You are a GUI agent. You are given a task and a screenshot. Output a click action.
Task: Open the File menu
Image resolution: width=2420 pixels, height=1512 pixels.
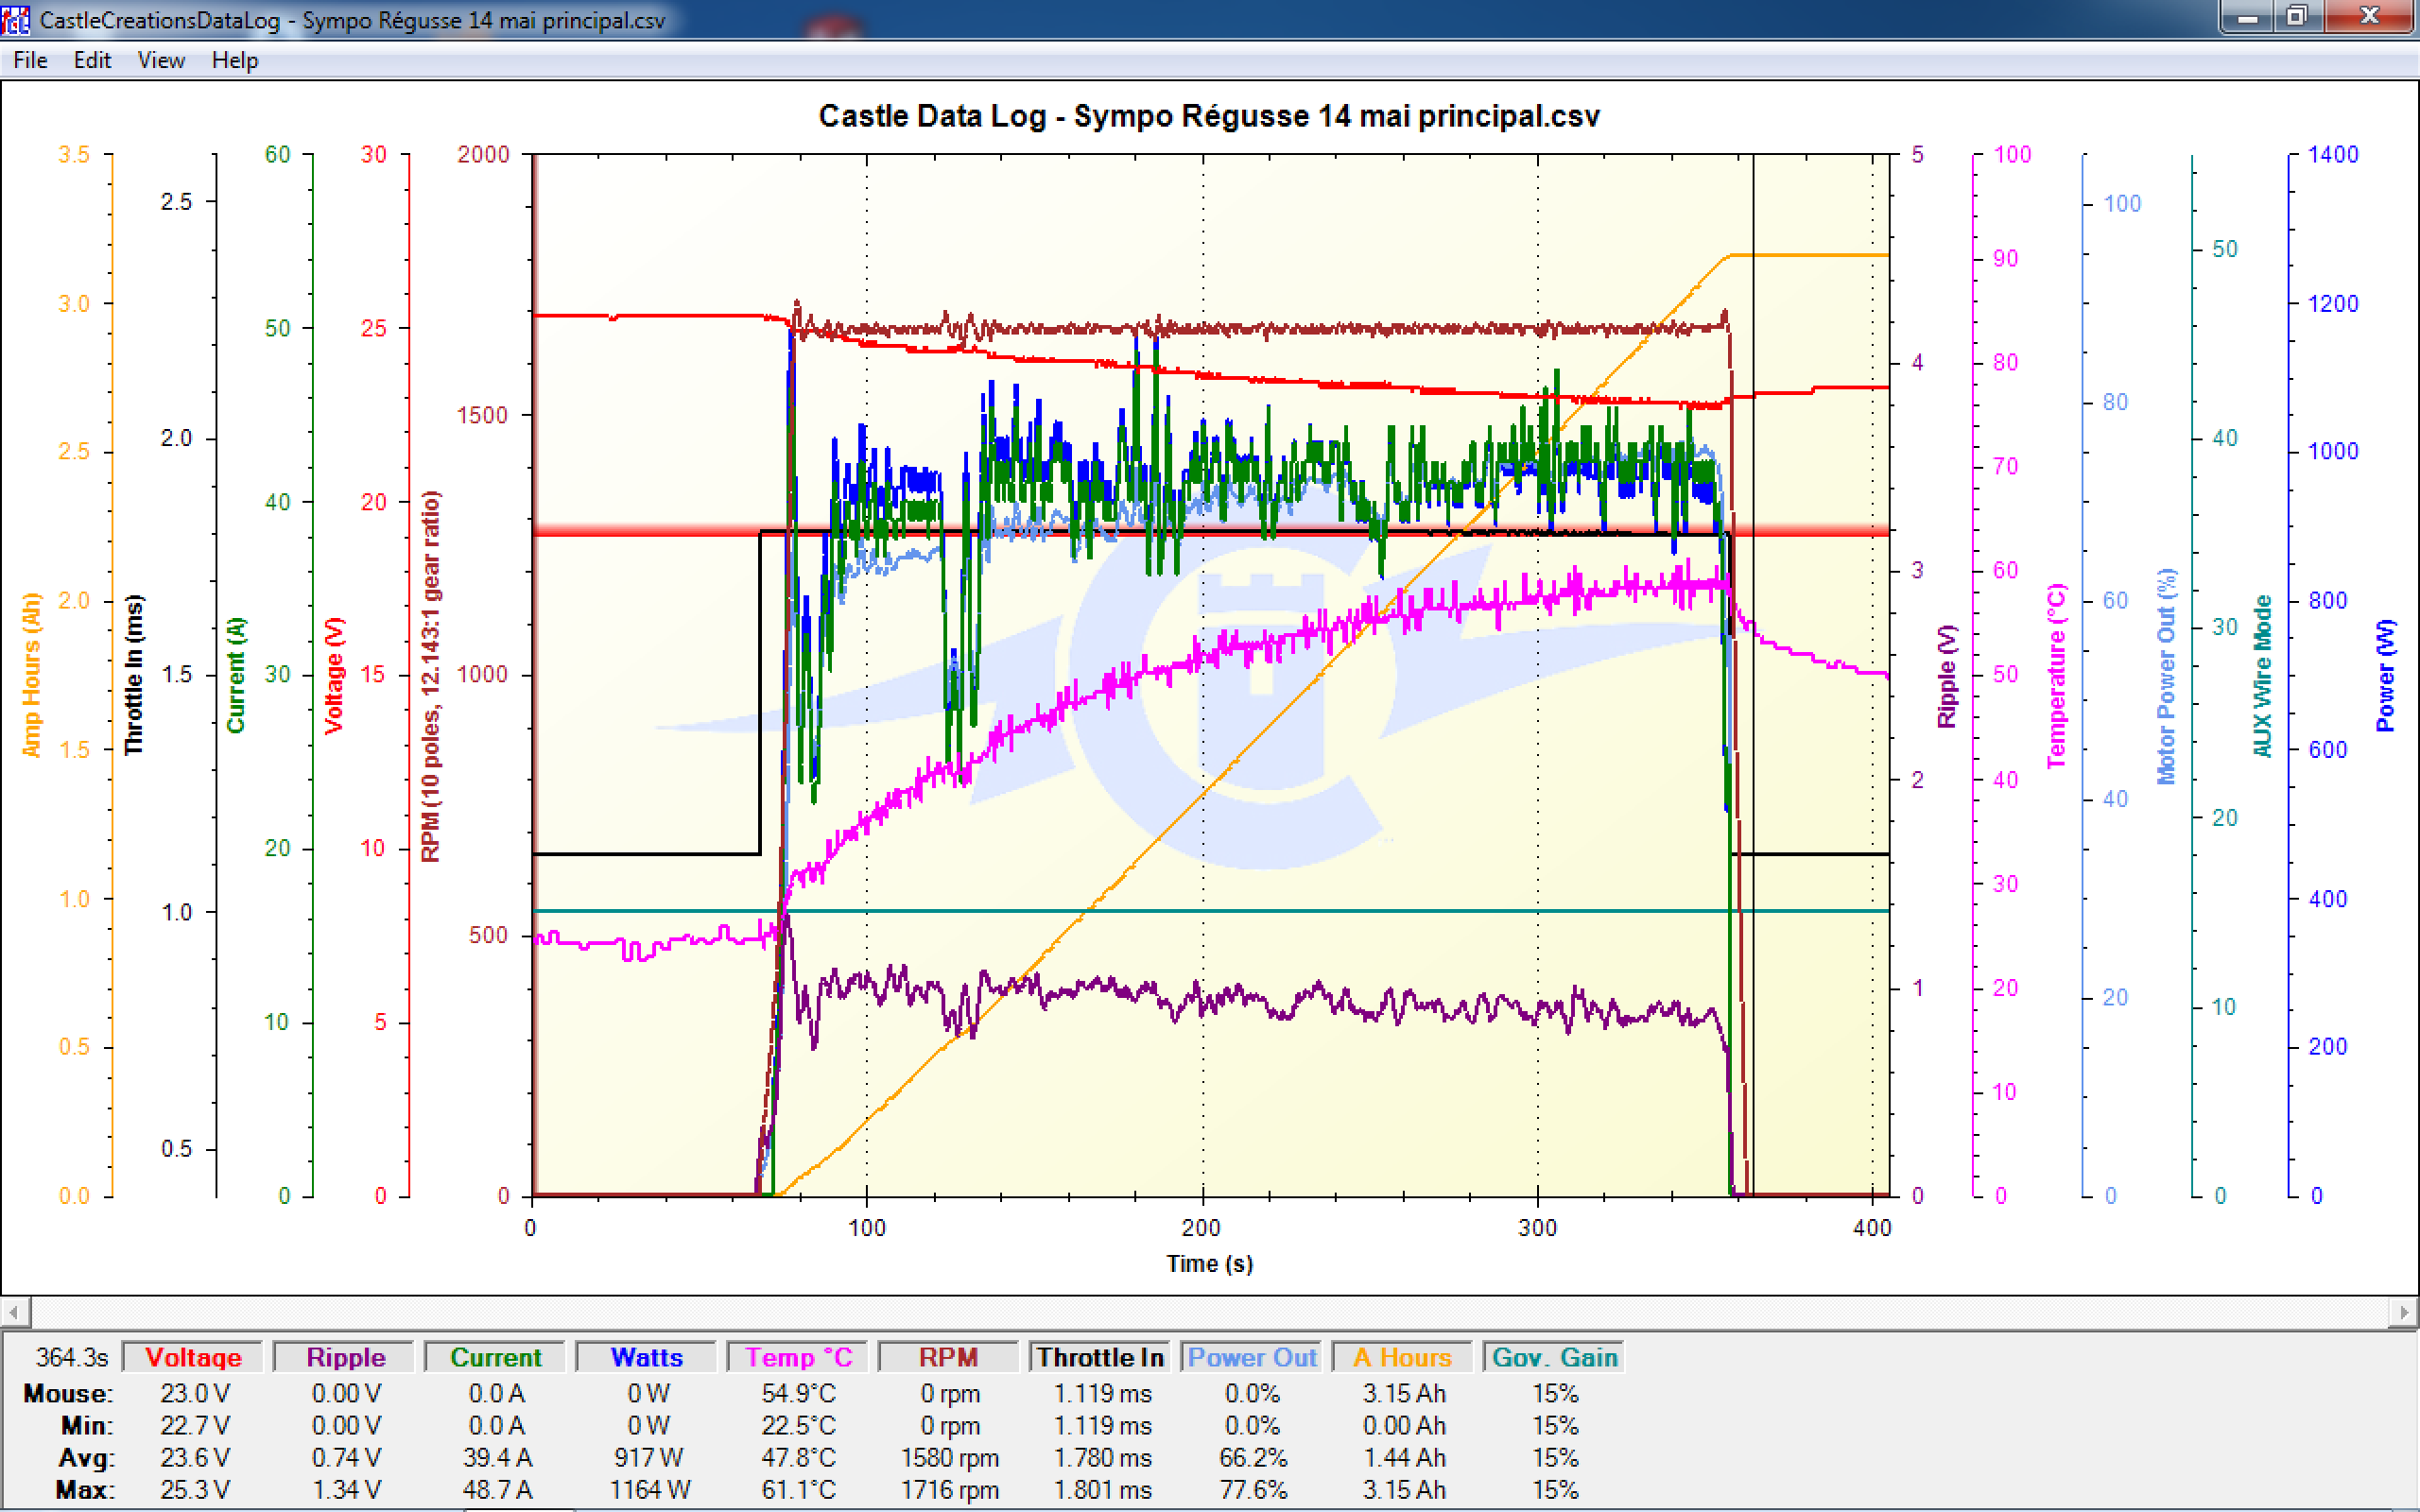click(30, 60)
